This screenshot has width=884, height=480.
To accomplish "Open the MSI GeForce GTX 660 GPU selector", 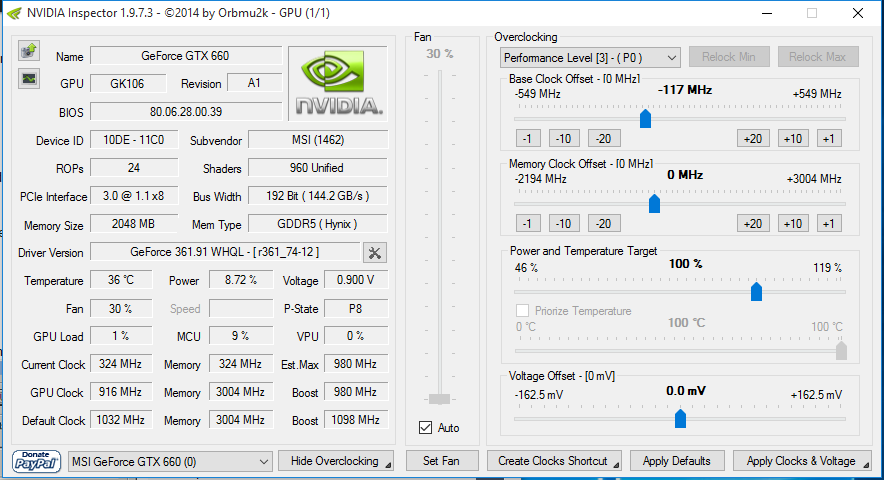I will click(x=170, y=461).
